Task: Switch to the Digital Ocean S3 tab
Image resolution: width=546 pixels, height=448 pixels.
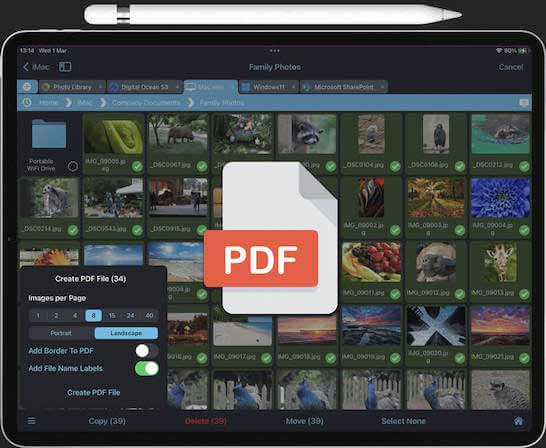Action: point(145,87)
